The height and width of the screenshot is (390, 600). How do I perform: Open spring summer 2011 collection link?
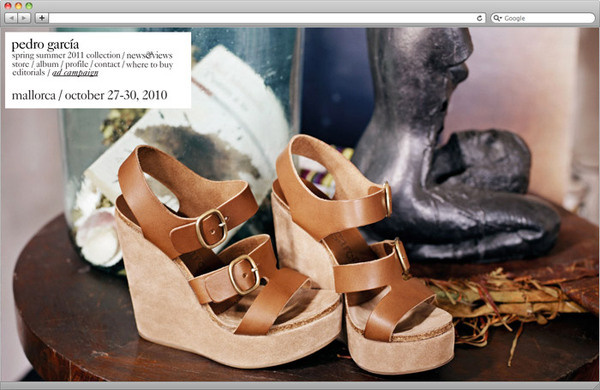(66, 55)
